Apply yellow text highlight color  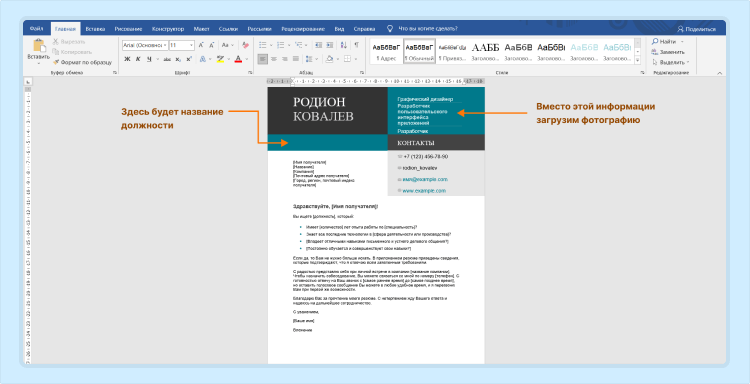pos(220,59)
